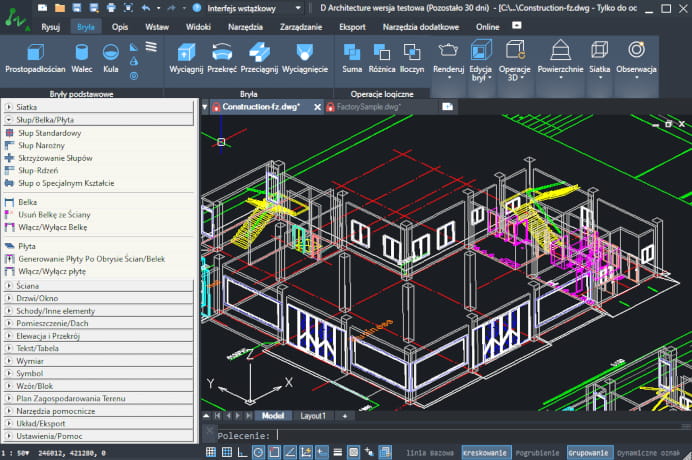Apply the Różnica subtract operation
This screenshot has height=460, width=692.
(382, 58)
